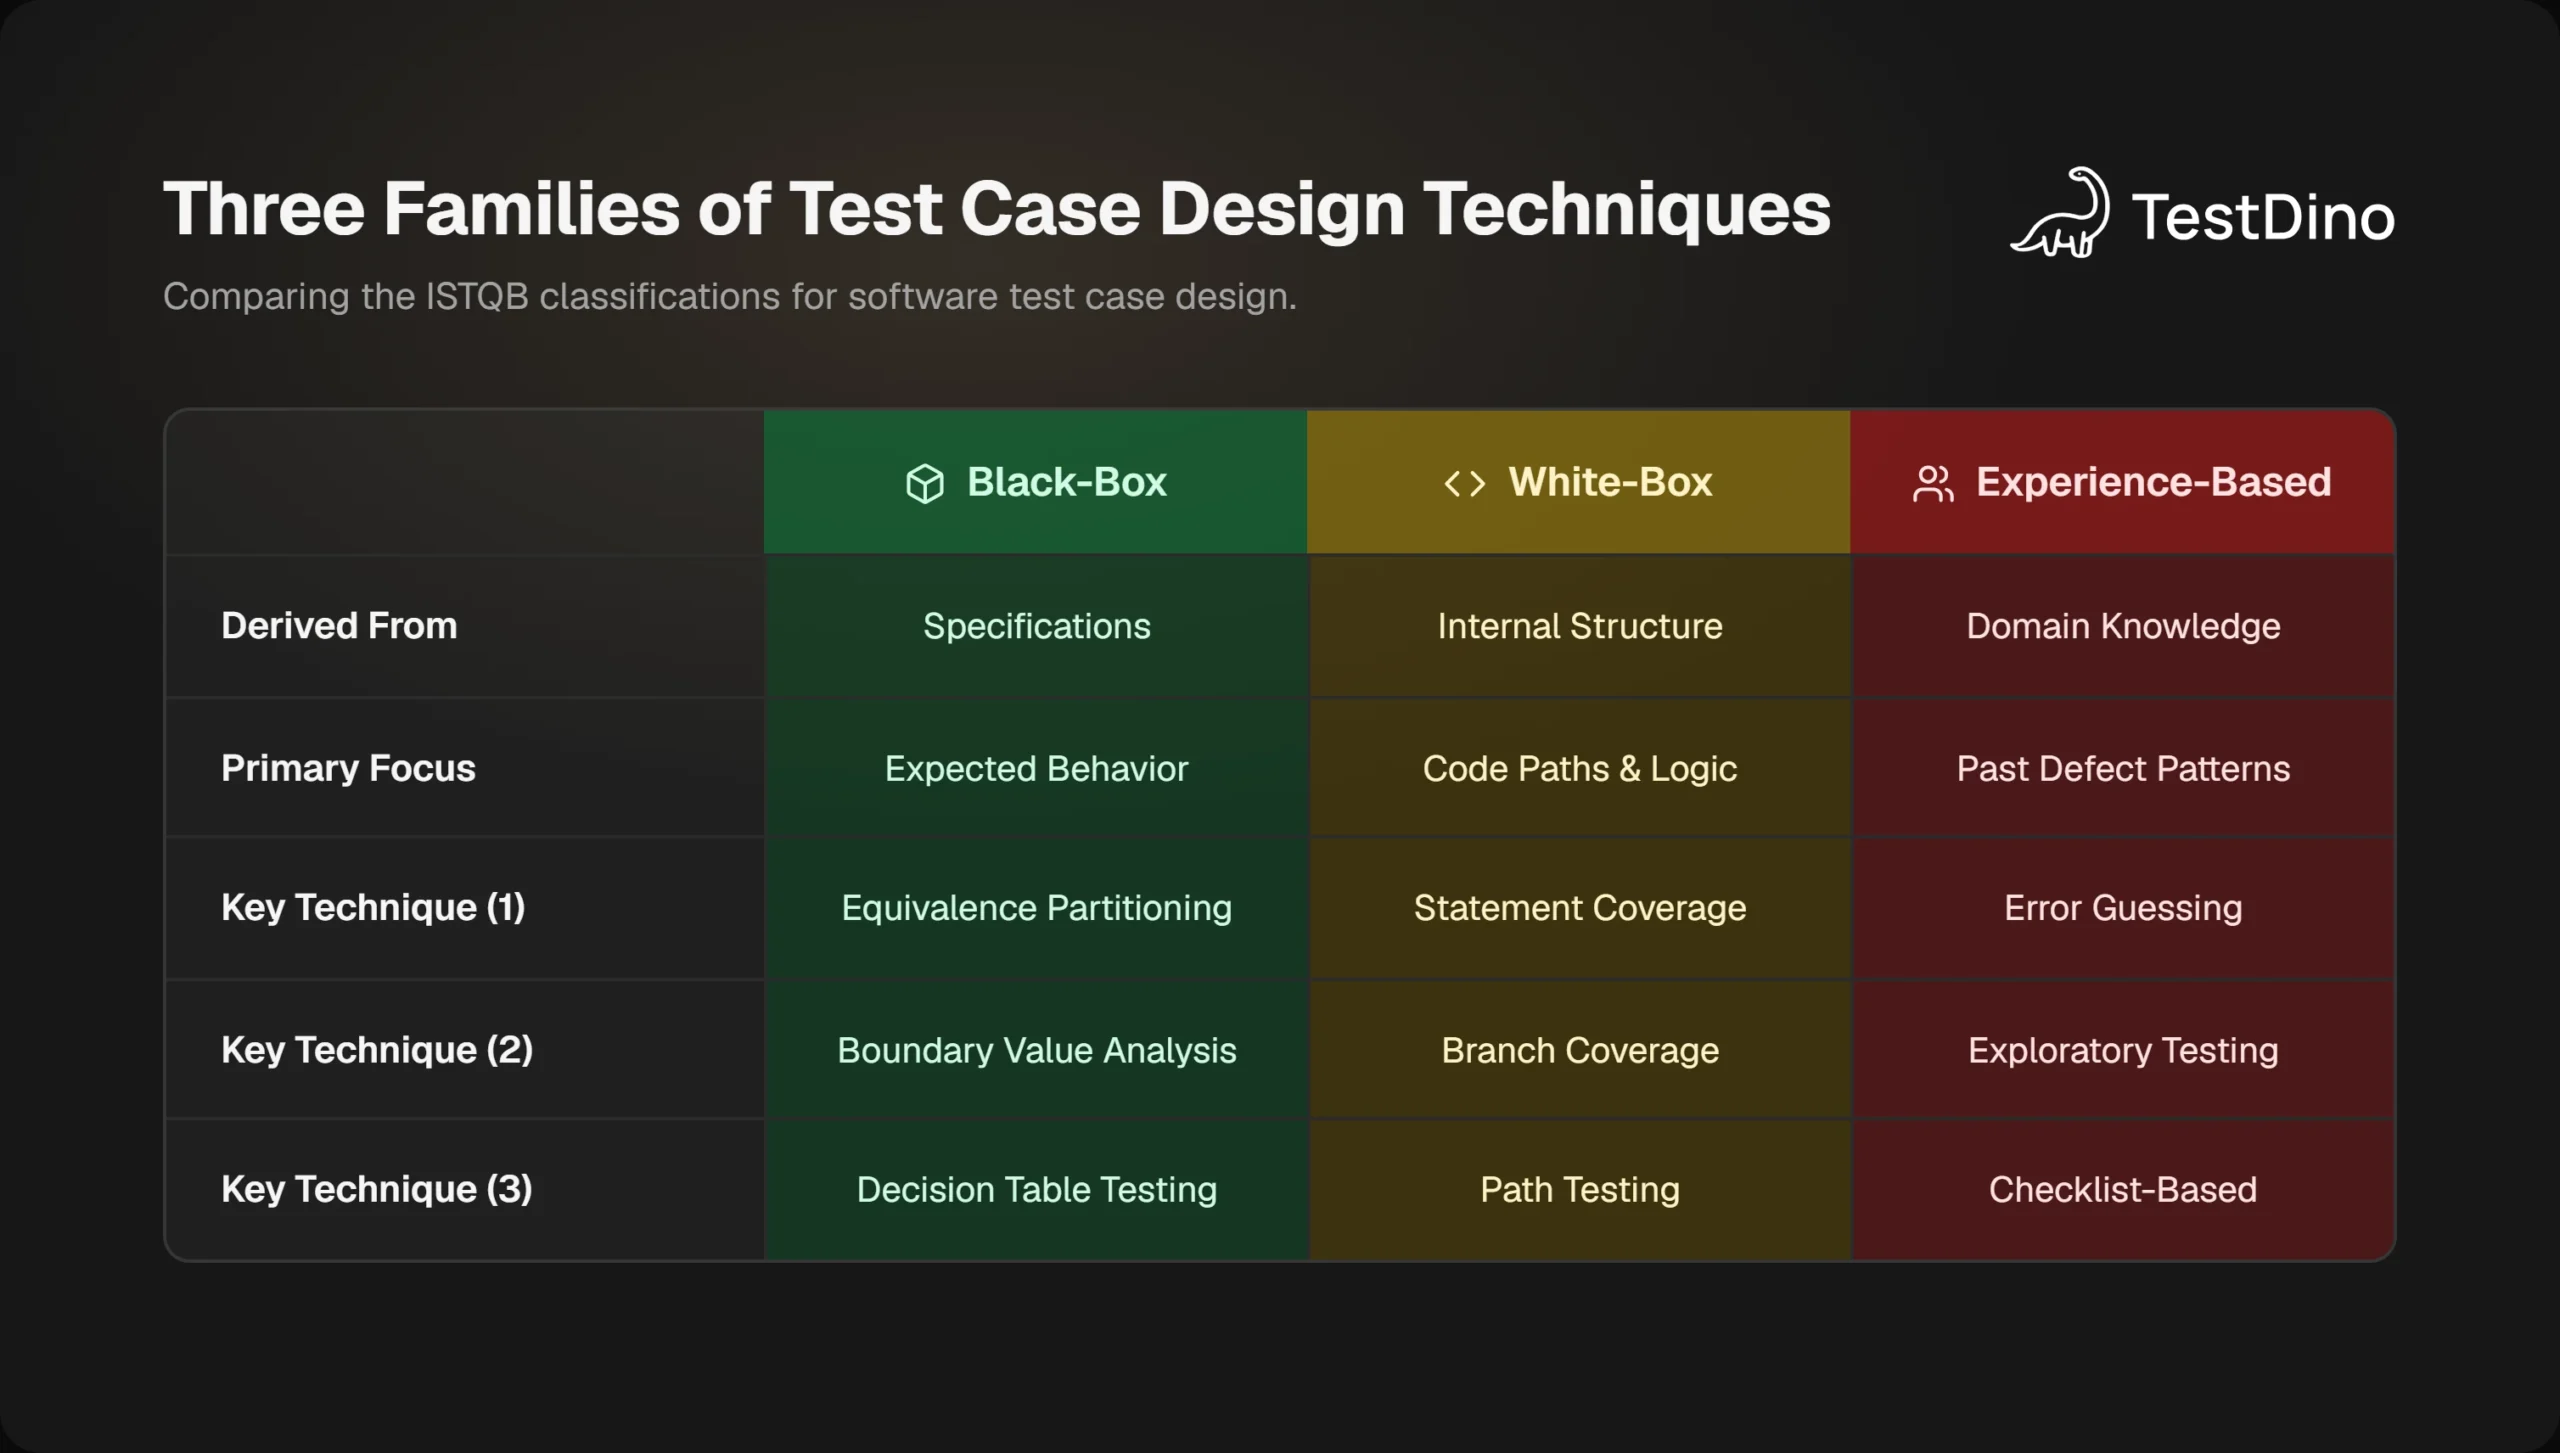The height and width of the screenshot is (1453, 2560).
Task: Click the 'Path Testing' cell
Action: (1580, 1190)
